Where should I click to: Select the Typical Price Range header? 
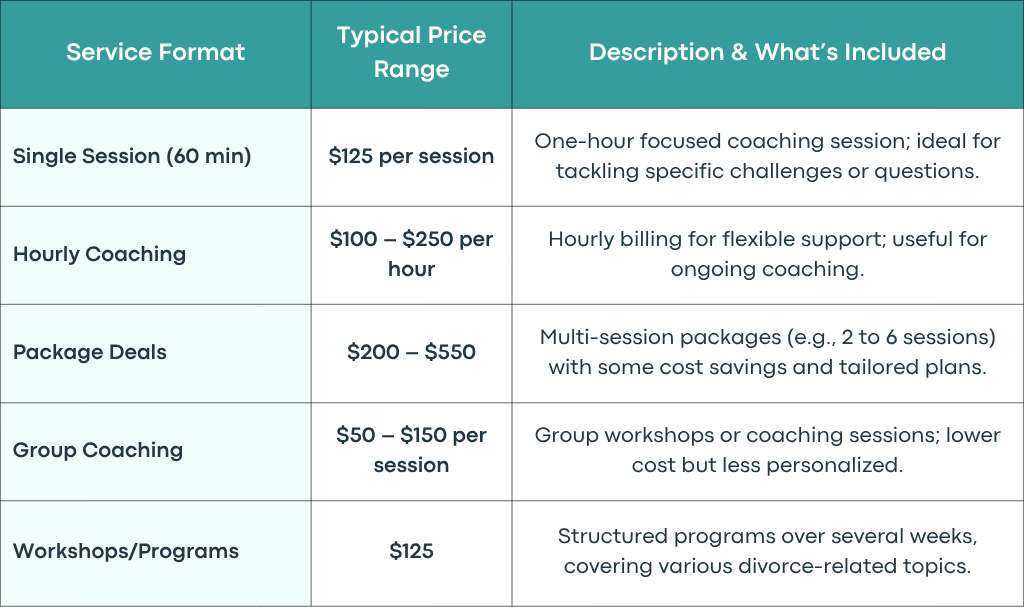pyautogui.click(x=411, y=52)
